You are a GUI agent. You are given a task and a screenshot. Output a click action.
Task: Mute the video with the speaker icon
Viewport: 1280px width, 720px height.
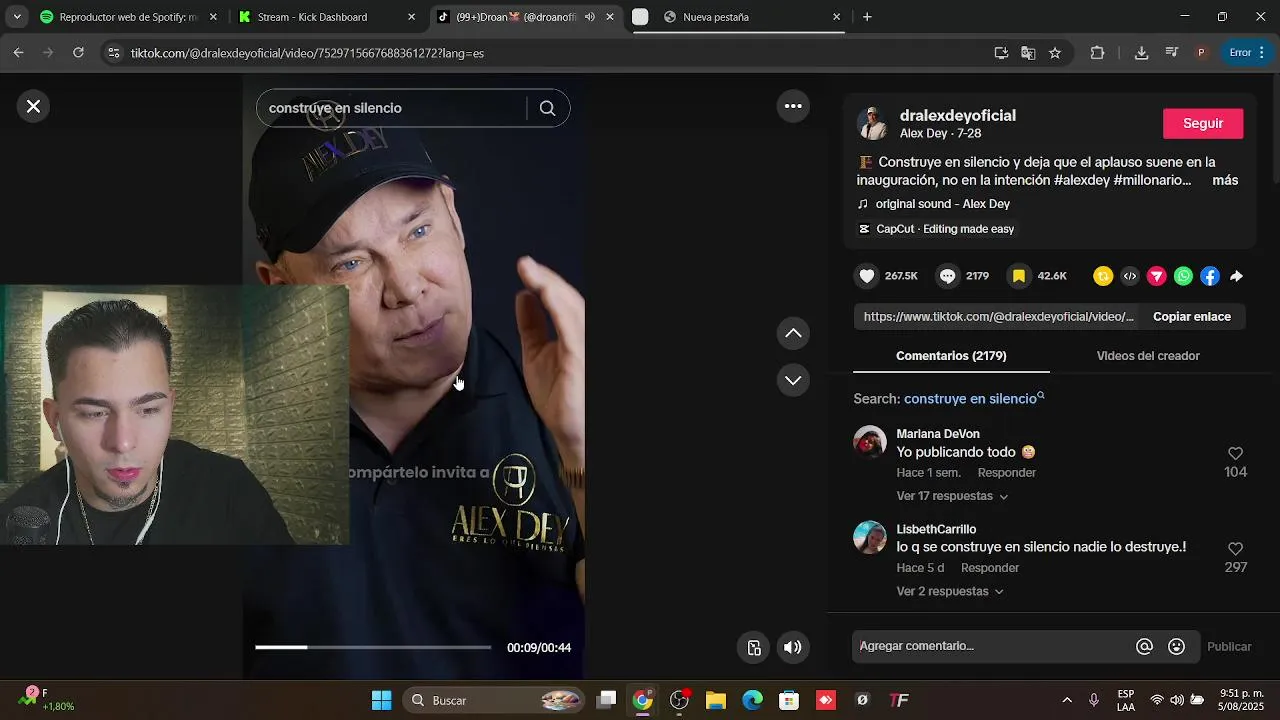click(x=793, y=647)
